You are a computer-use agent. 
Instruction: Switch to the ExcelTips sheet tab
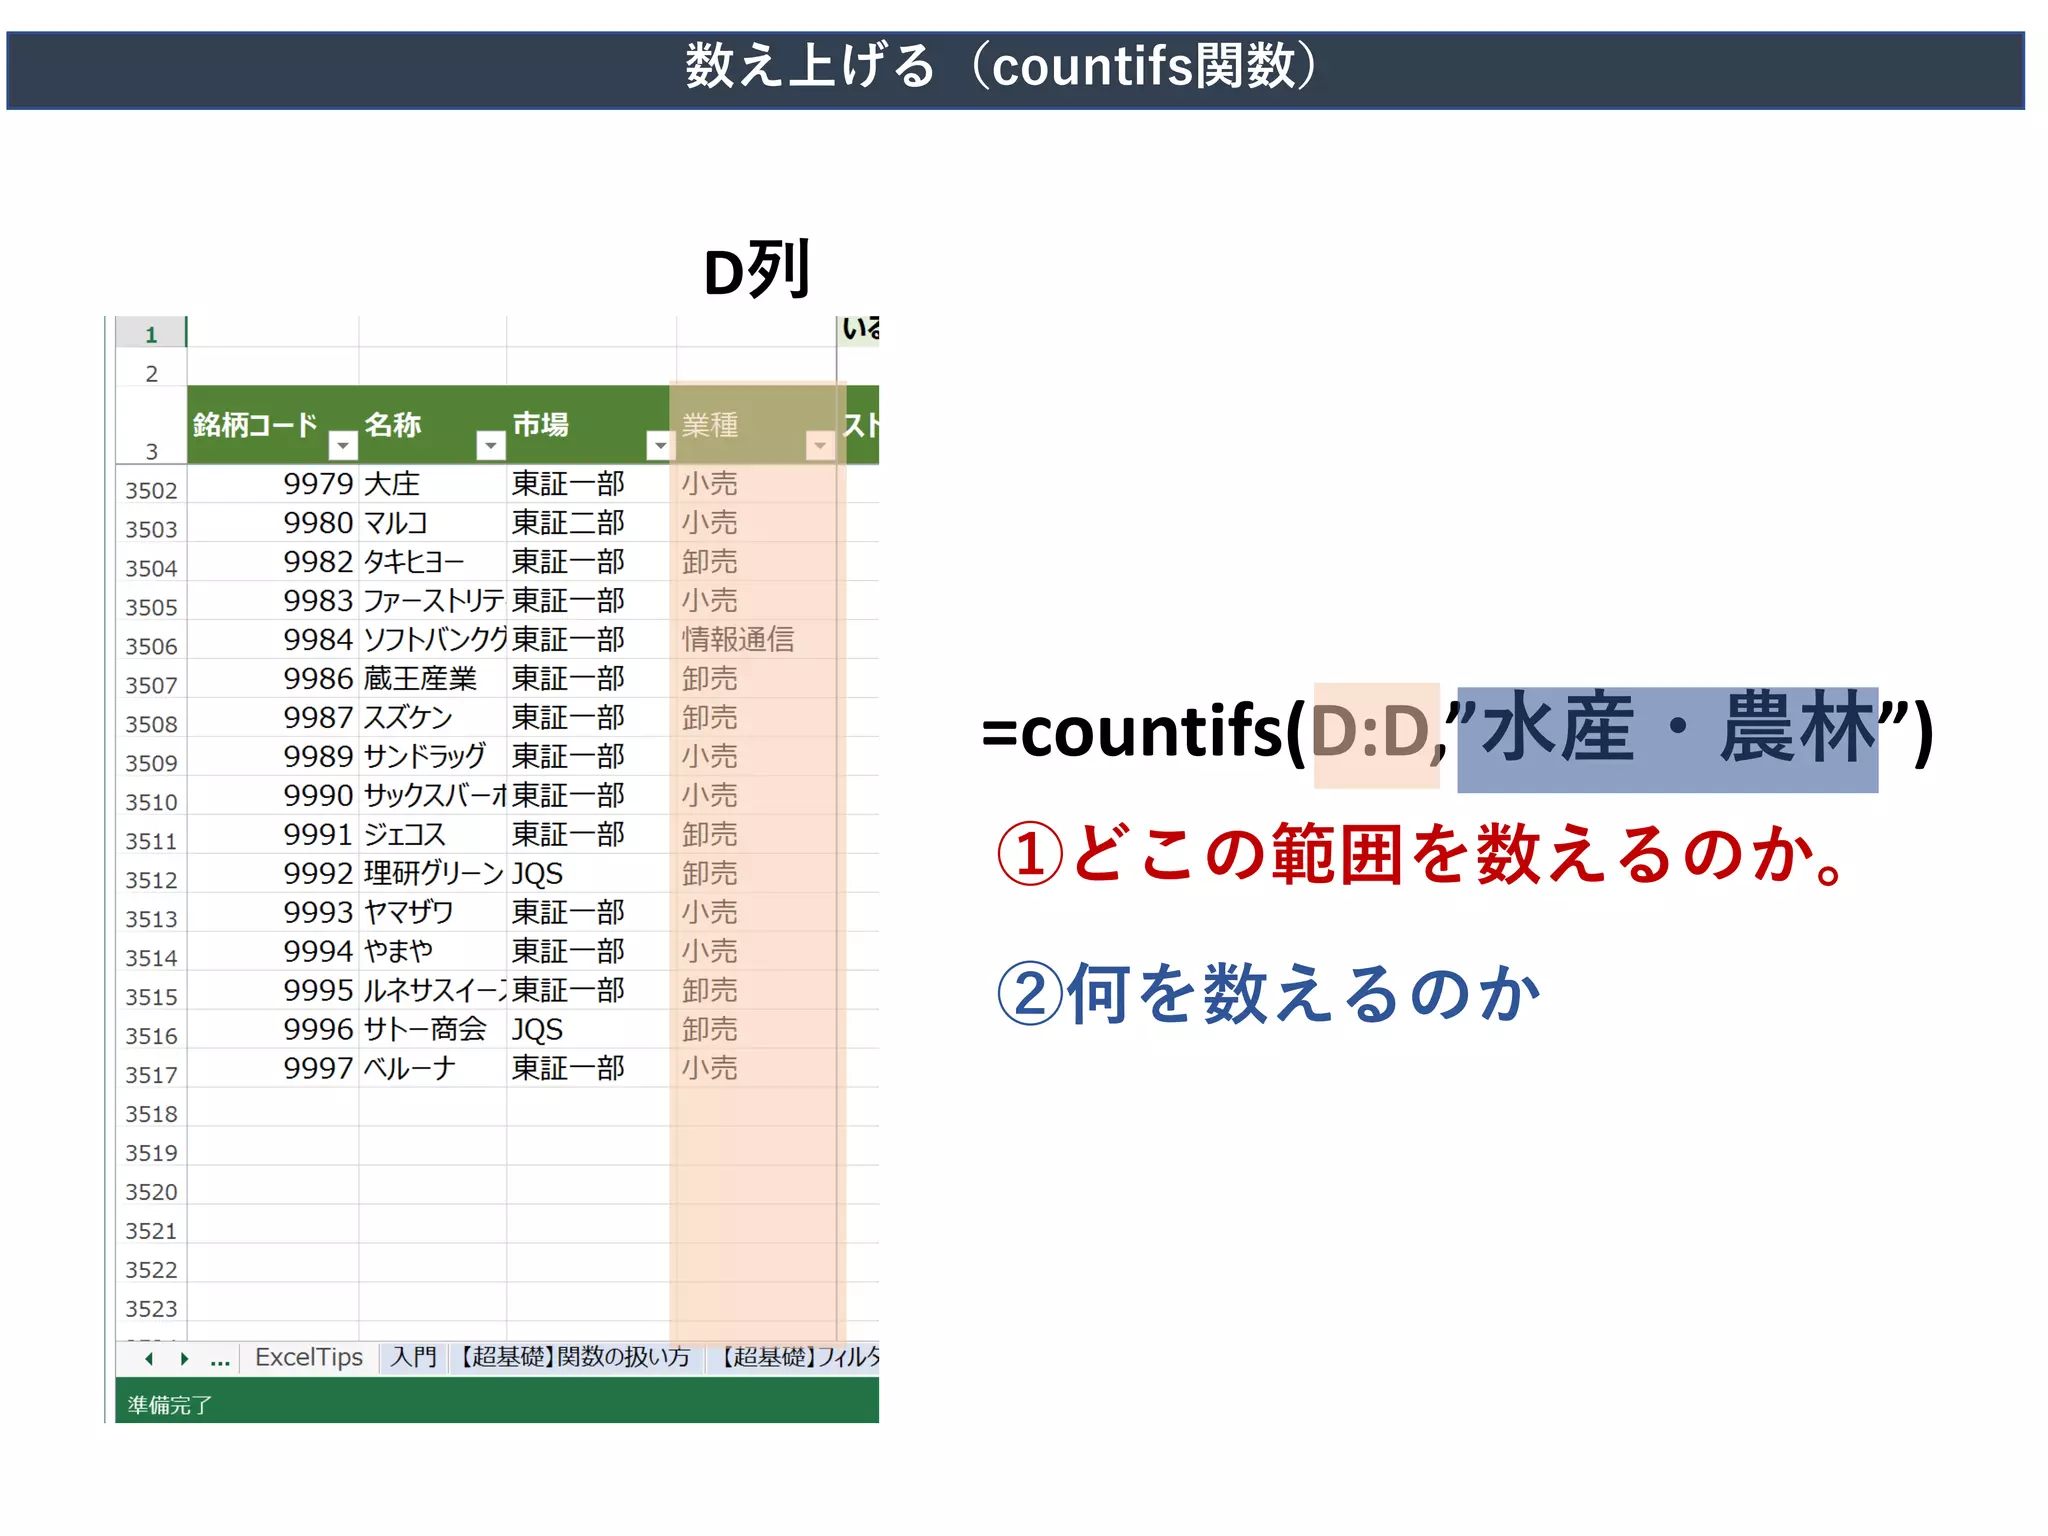[x=309, y=1357]
